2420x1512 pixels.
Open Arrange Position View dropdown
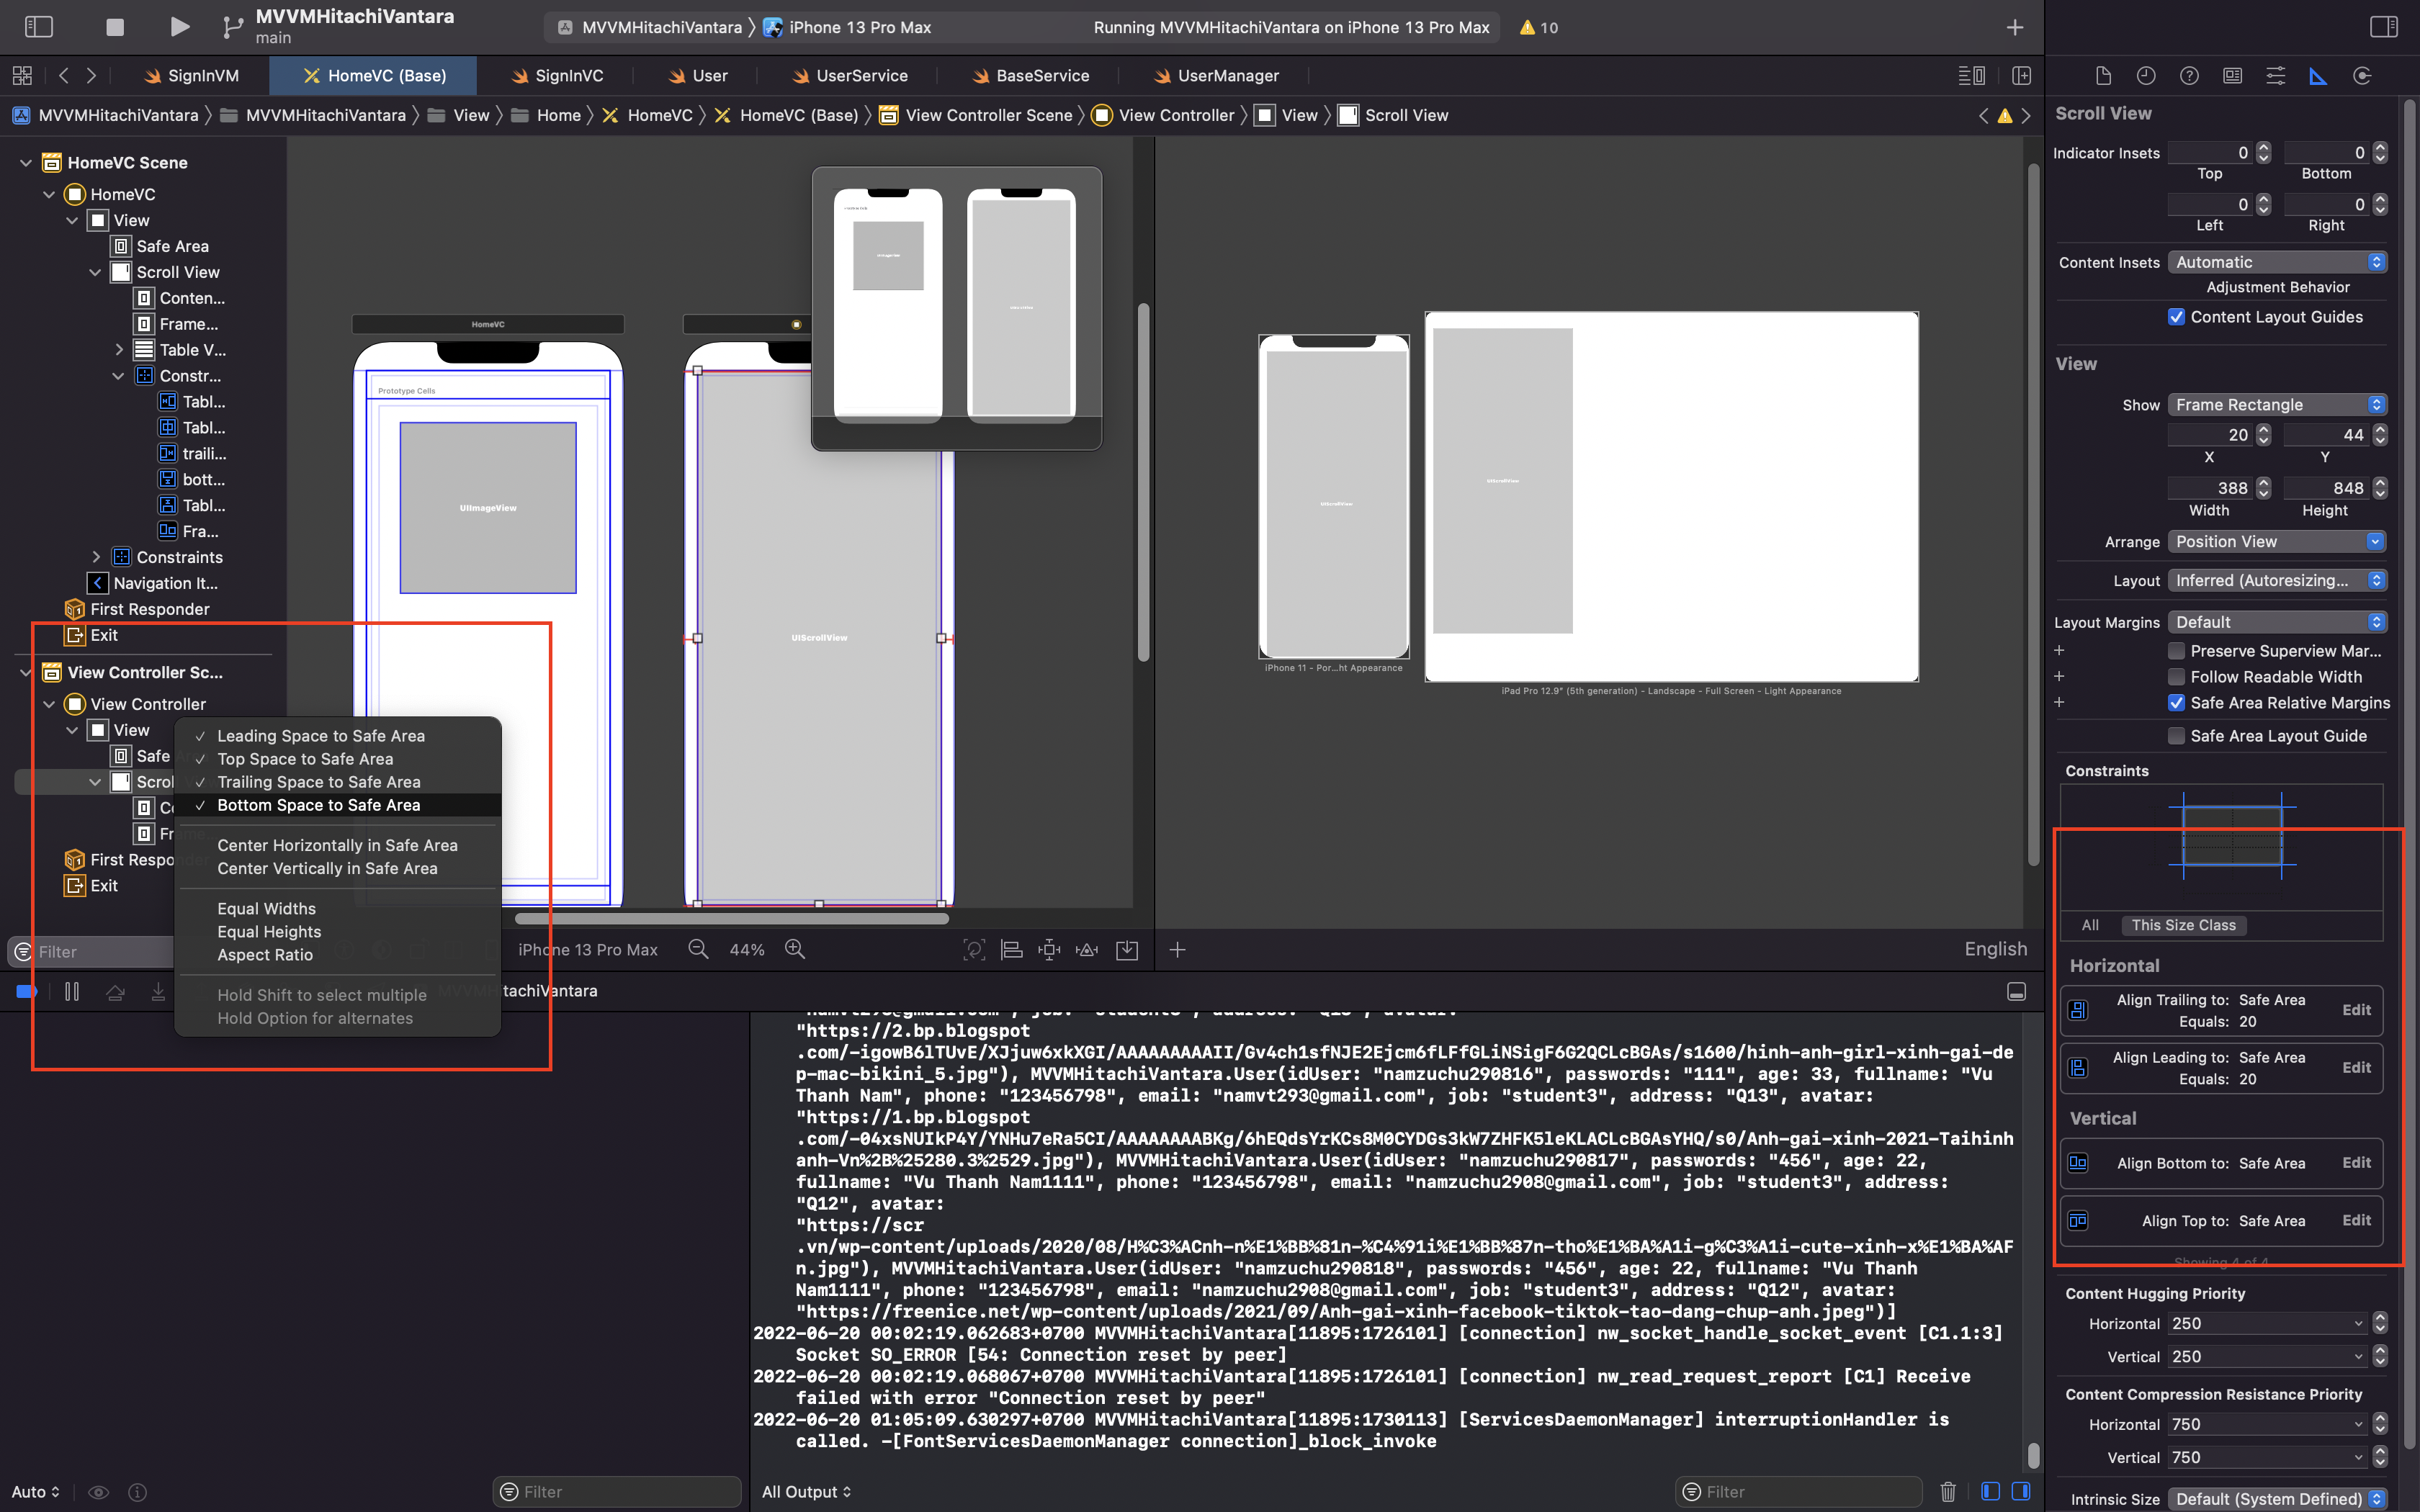tap(2277, 542)
